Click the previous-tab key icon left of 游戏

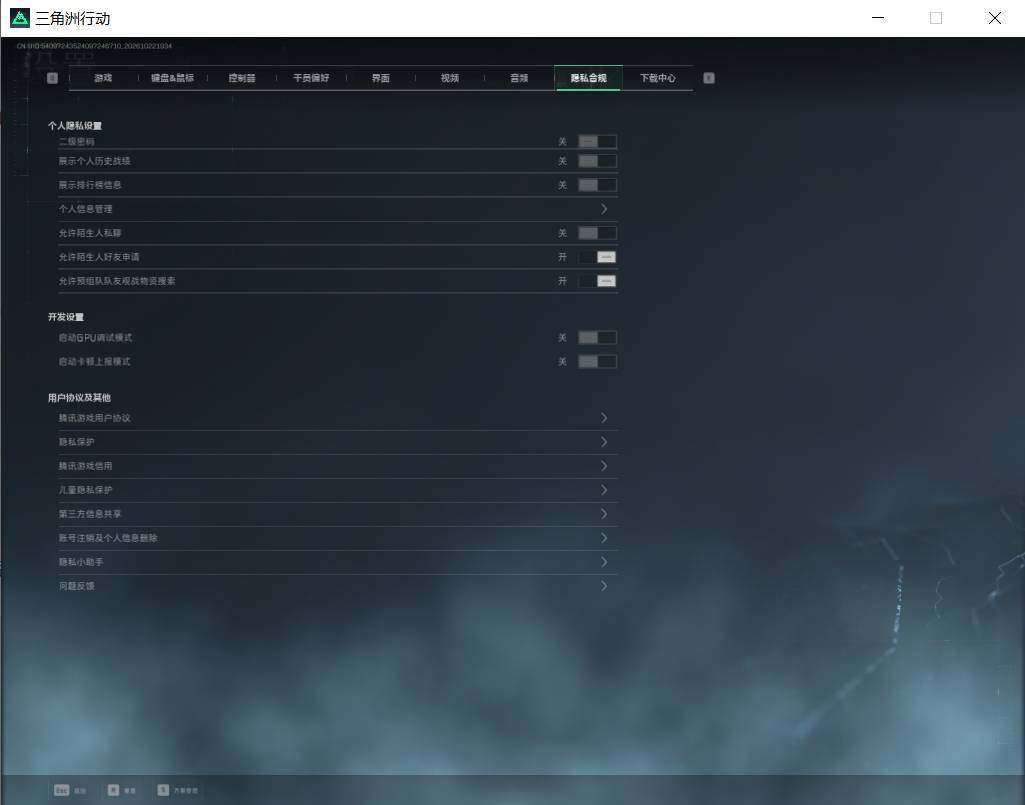52,78
